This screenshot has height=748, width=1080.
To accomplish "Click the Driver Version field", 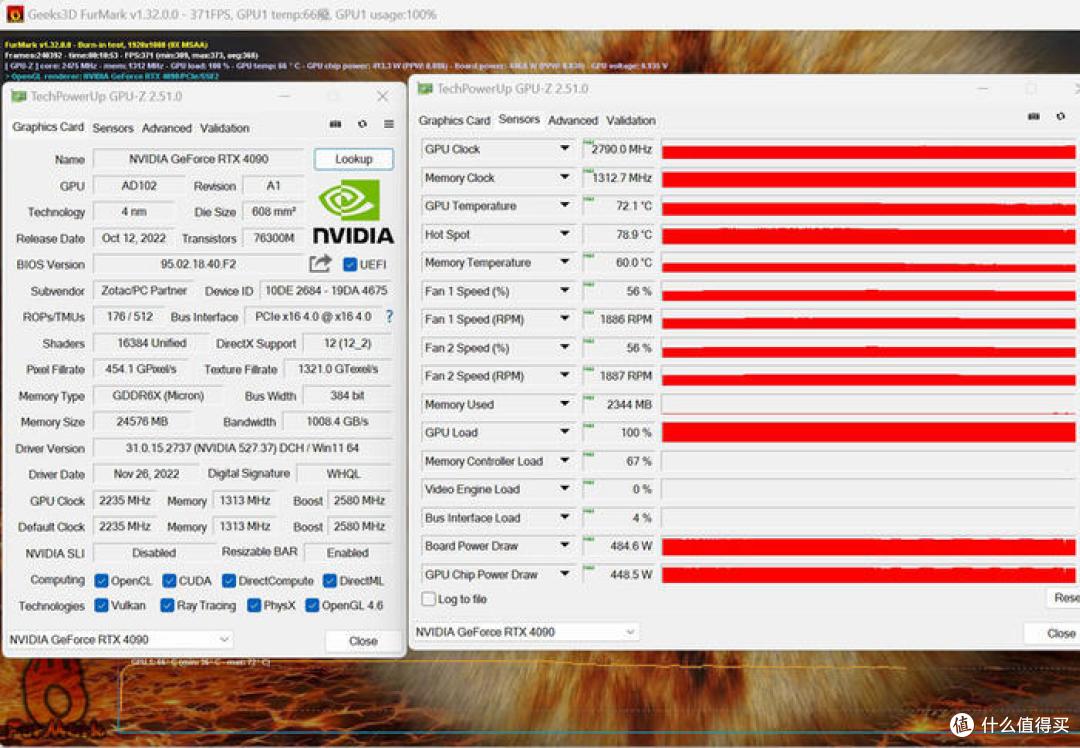I will [x=242, y=448].
